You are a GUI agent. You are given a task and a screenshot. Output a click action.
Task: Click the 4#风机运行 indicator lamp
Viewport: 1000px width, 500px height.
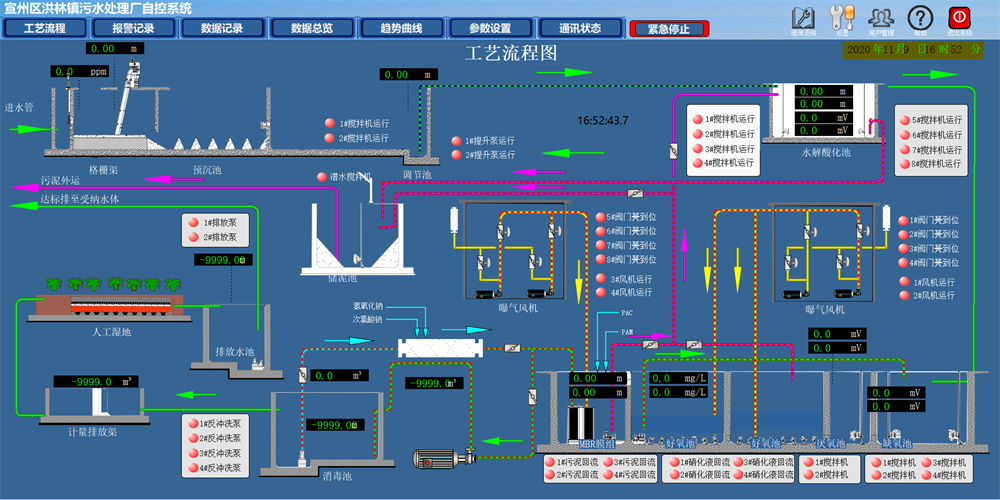click(x=600, y=292)
